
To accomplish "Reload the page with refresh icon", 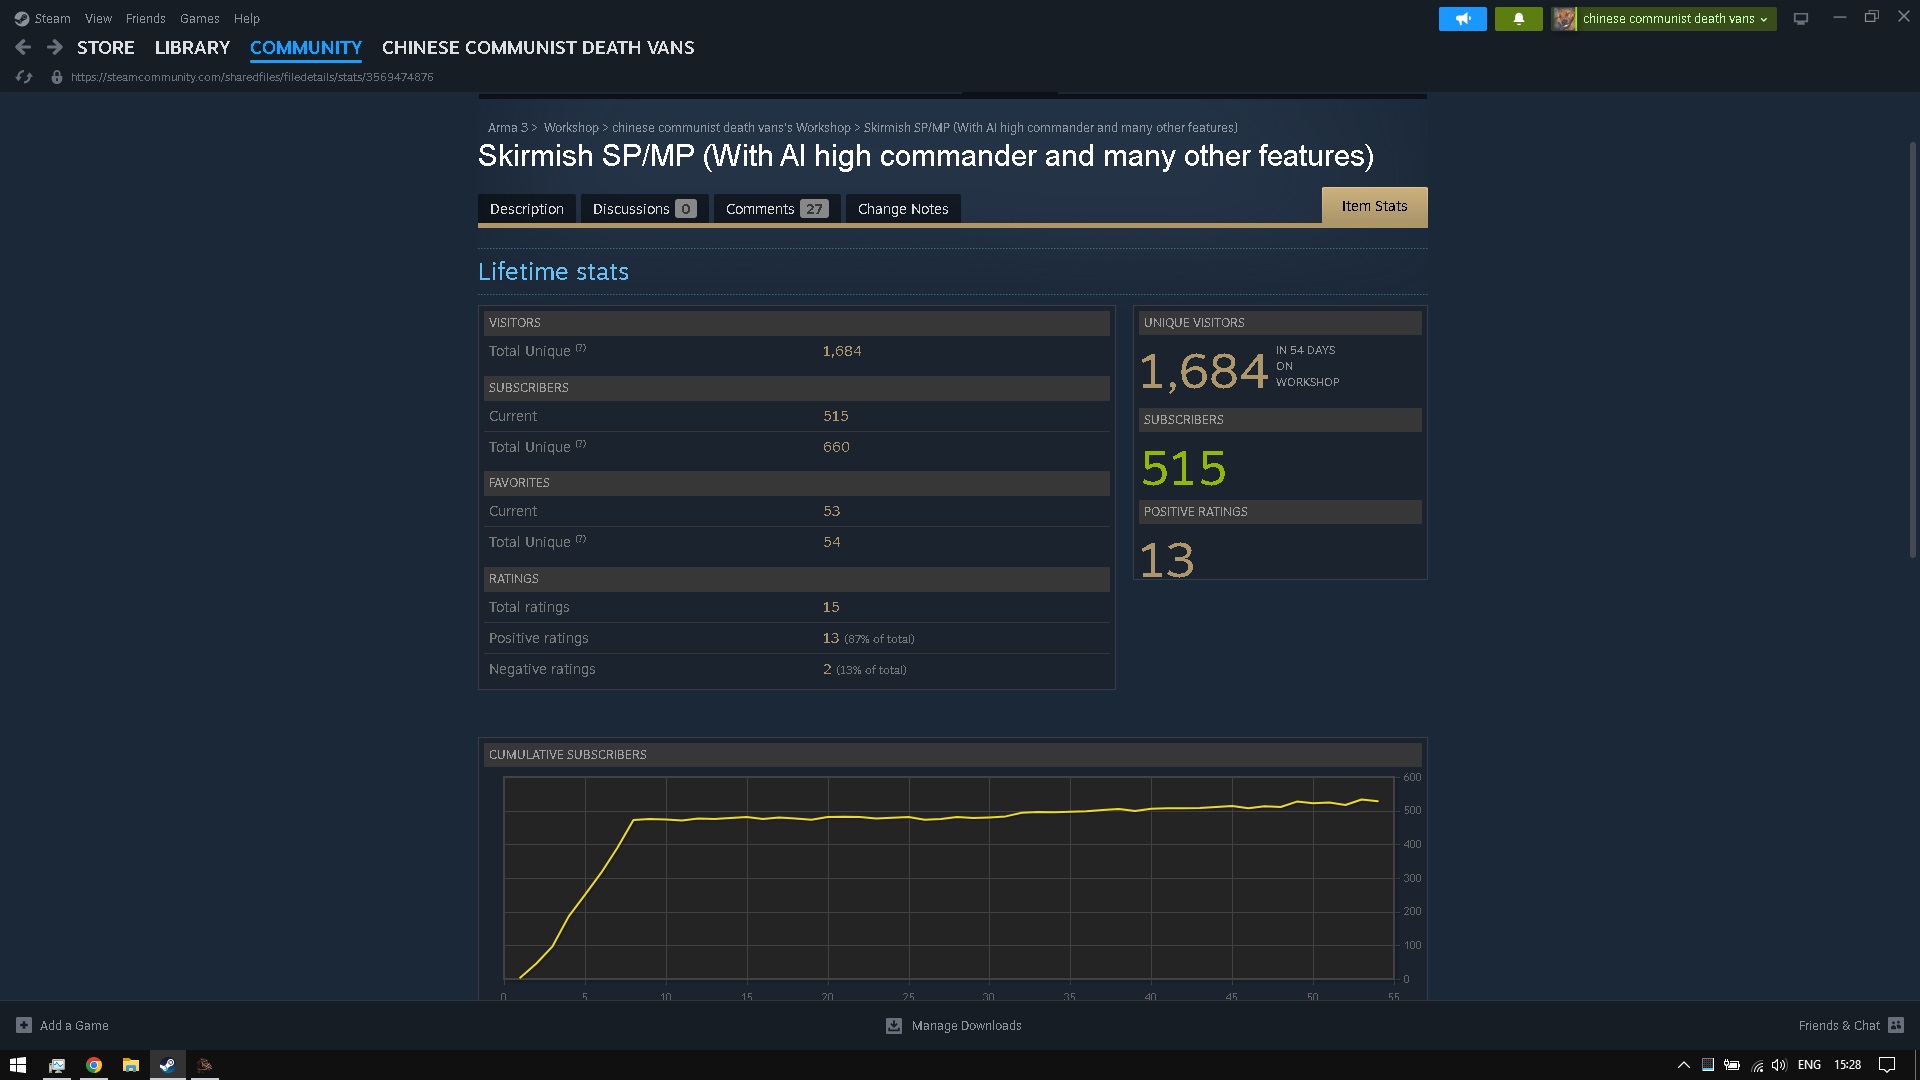I will tap(24, 77).
